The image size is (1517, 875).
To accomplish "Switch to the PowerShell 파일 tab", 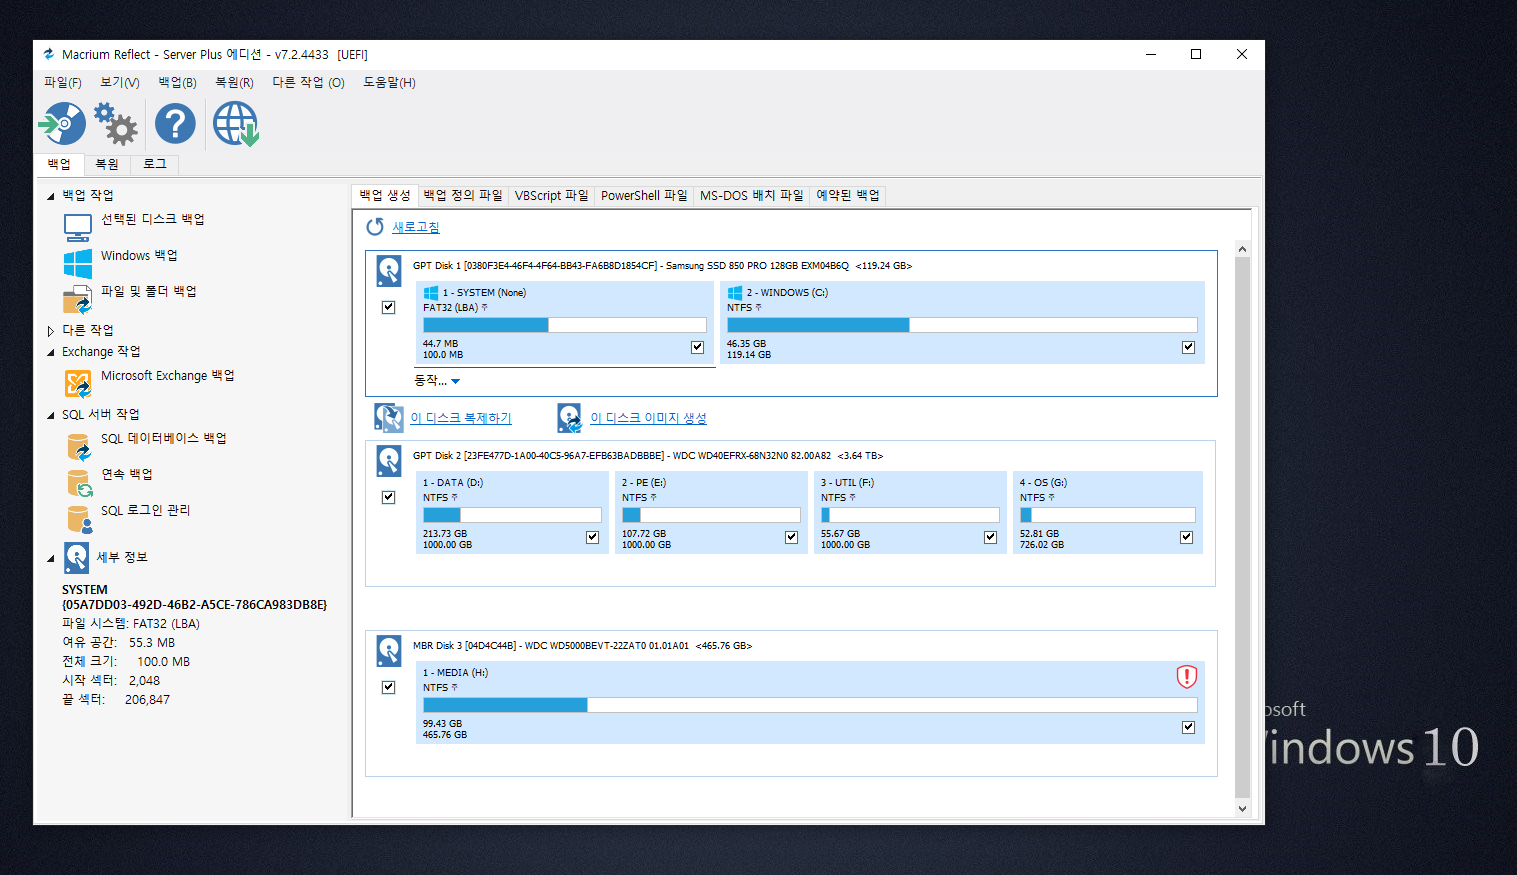I will 644,195.
